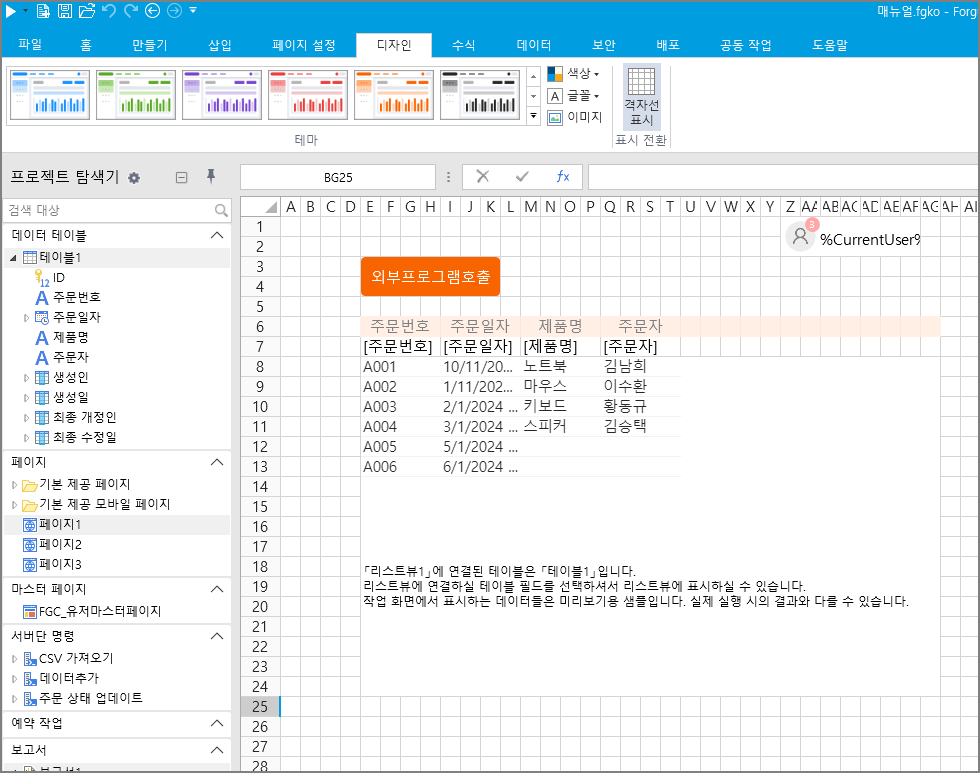Click the Save icon in quick access toolbar
The width and height of the screenshot is (980, 773).
[64, 11]
